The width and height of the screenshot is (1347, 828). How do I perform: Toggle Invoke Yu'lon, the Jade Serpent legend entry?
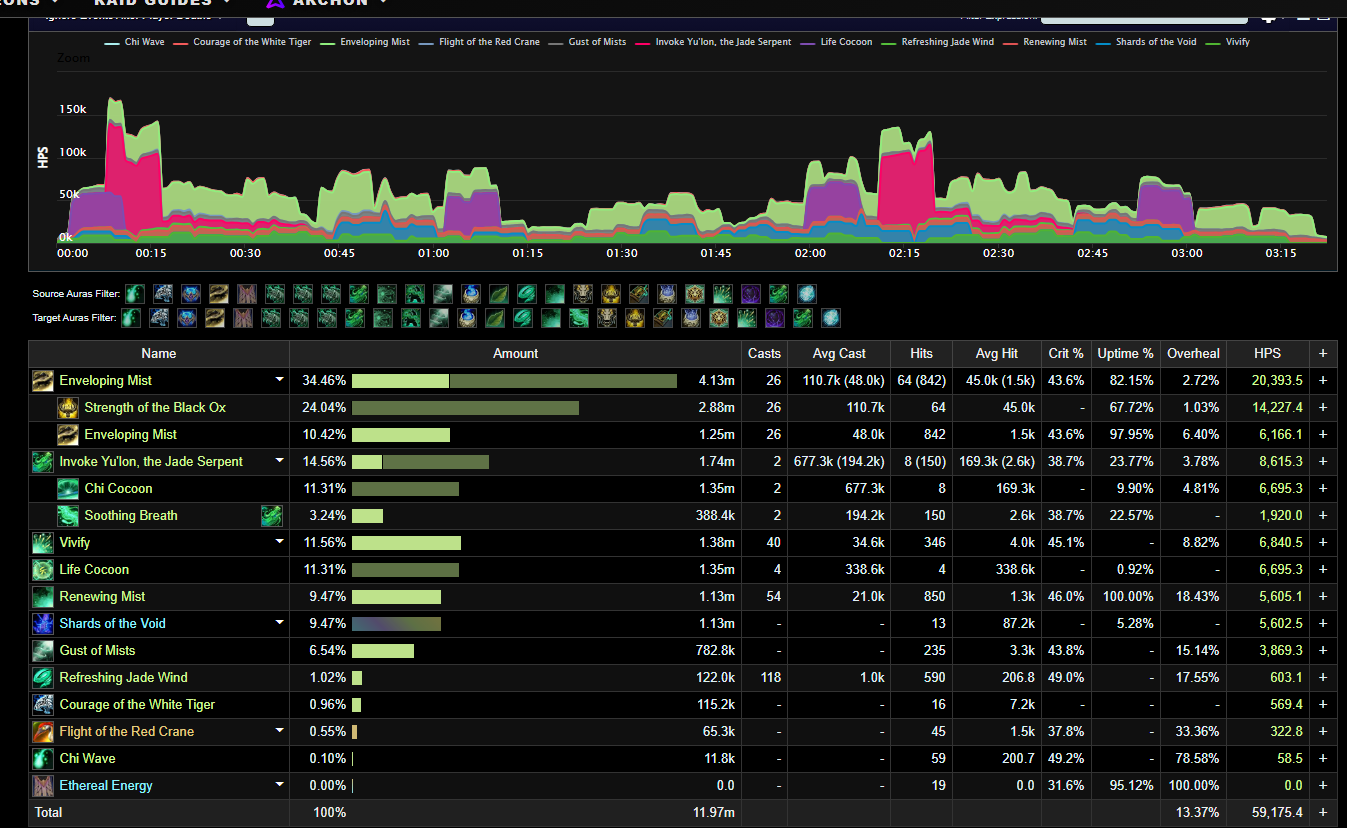click(x=712, y=42)
